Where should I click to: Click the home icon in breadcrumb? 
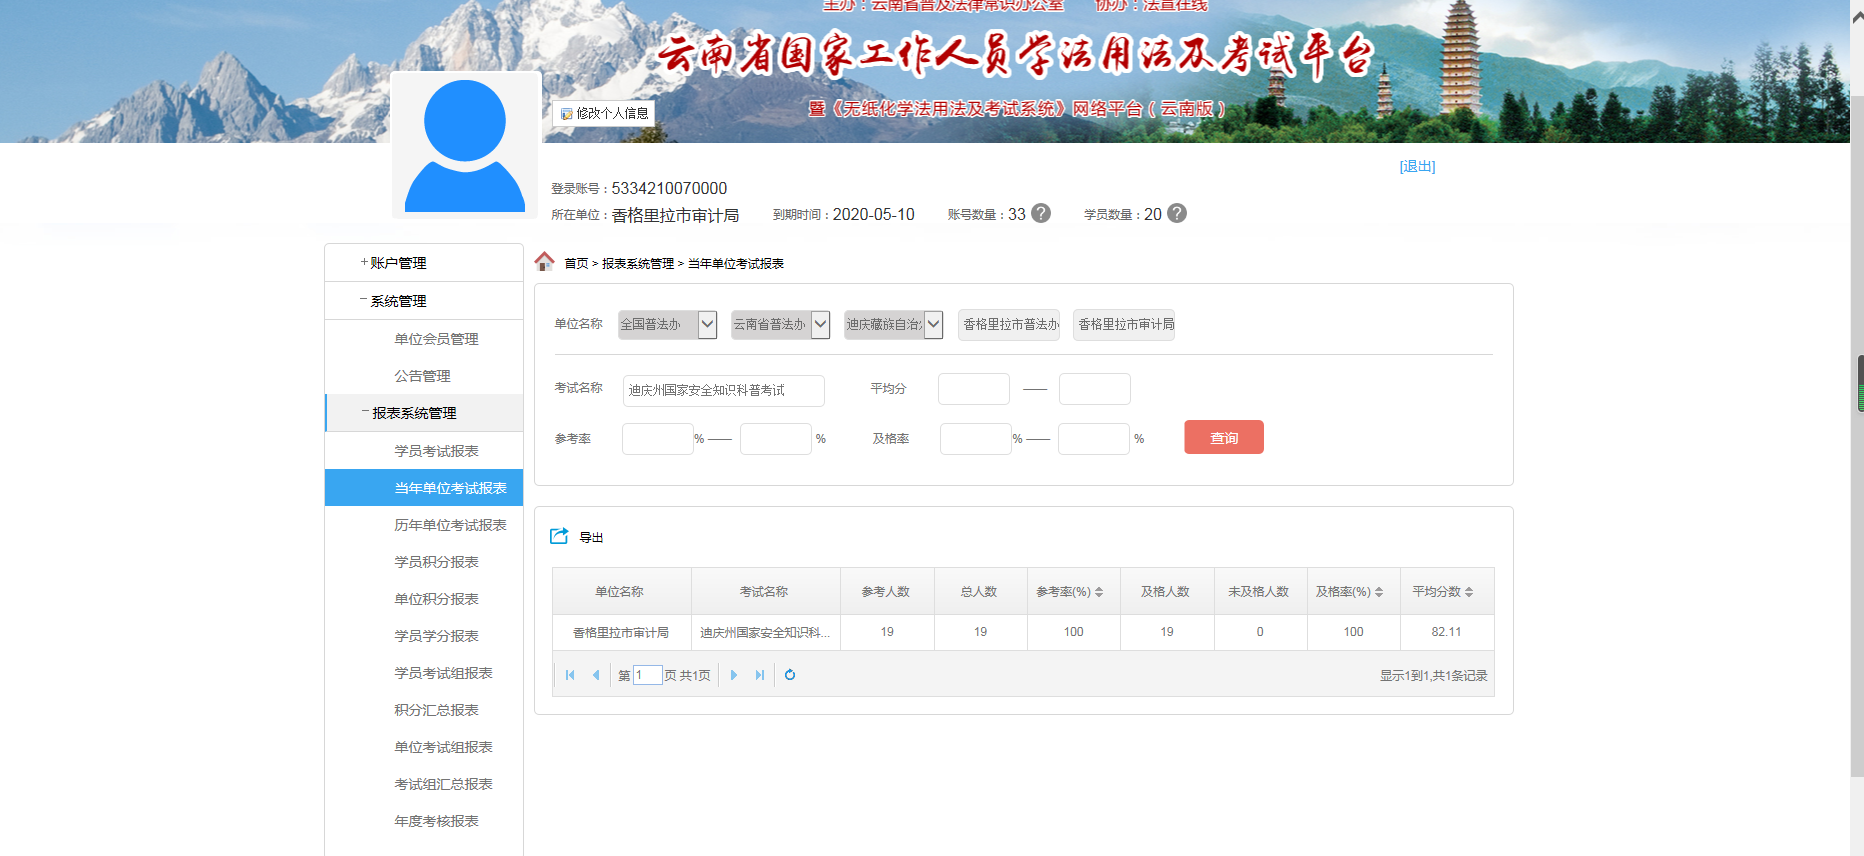pyautogui.click(x=544, y=262)
